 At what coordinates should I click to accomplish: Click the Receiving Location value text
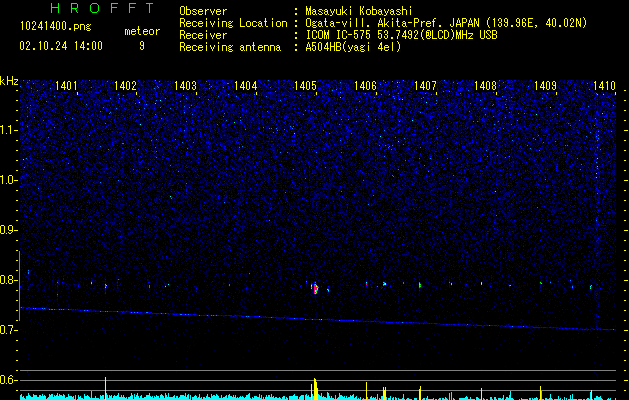click(x=445, y=22)
